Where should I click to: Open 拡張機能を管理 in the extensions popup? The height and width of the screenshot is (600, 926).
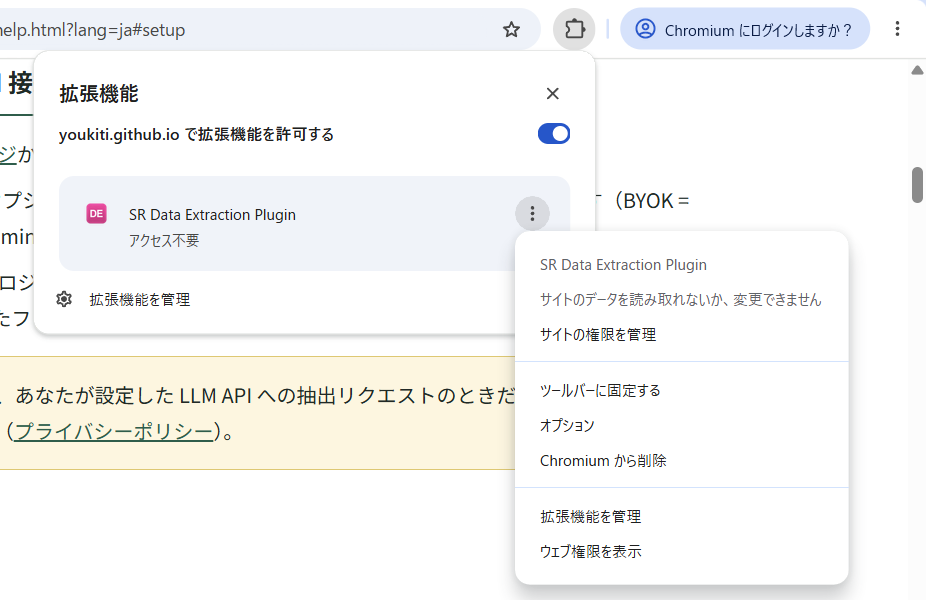pos(140,299)
